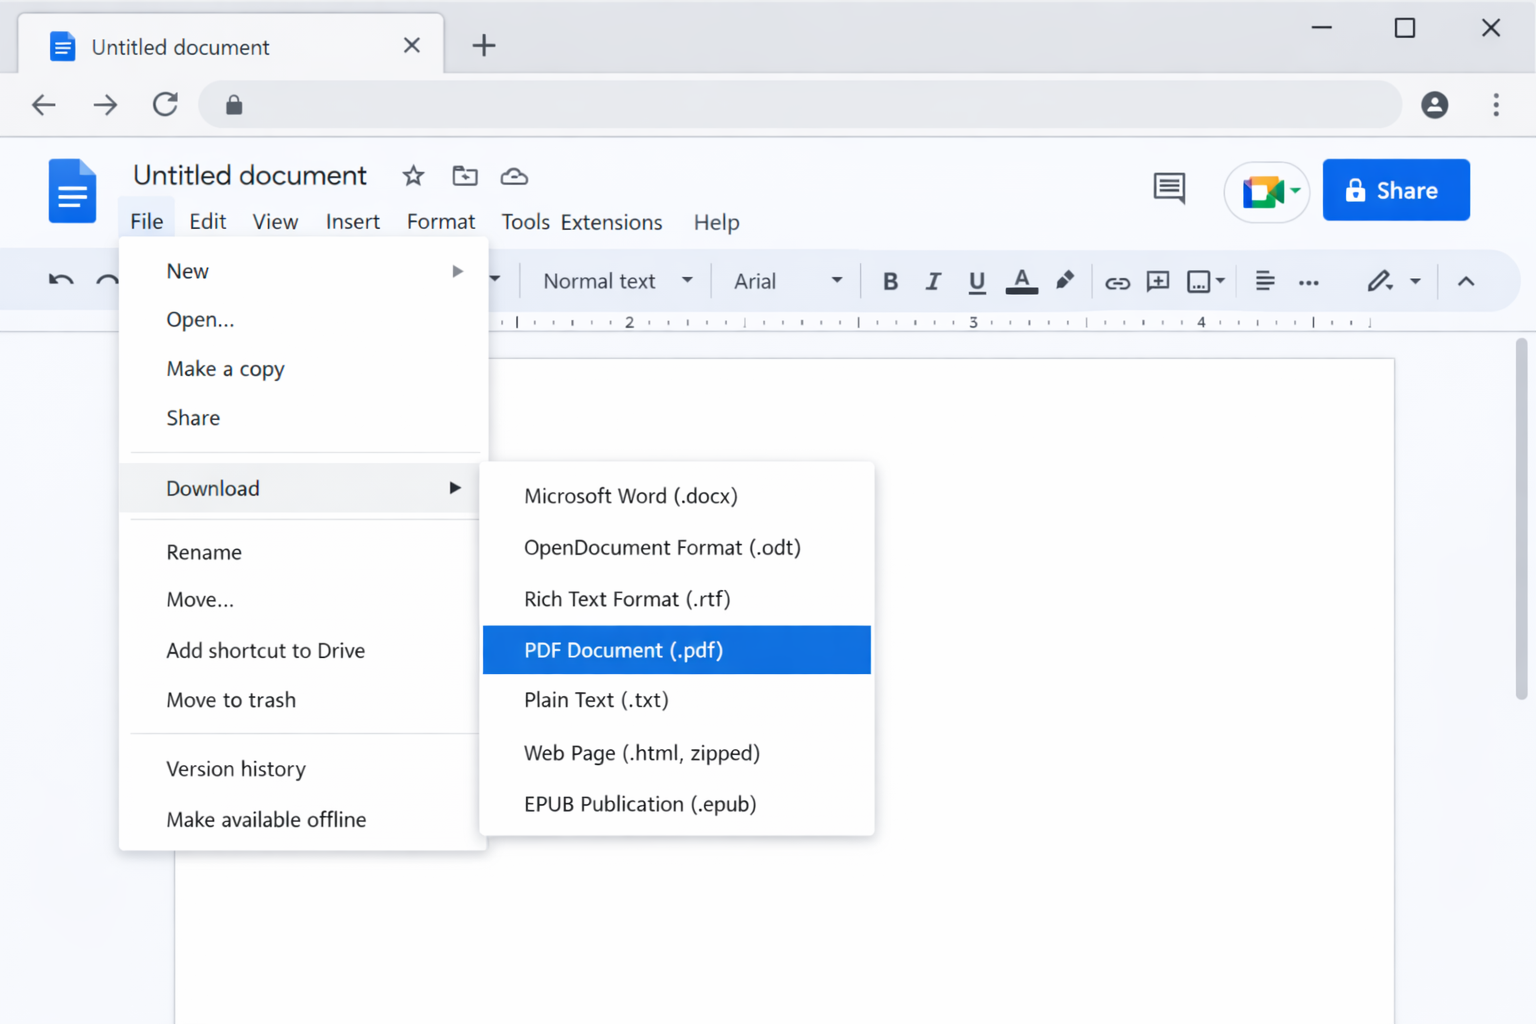Reload the page
1536x1024 pixels.
point(165,104)
